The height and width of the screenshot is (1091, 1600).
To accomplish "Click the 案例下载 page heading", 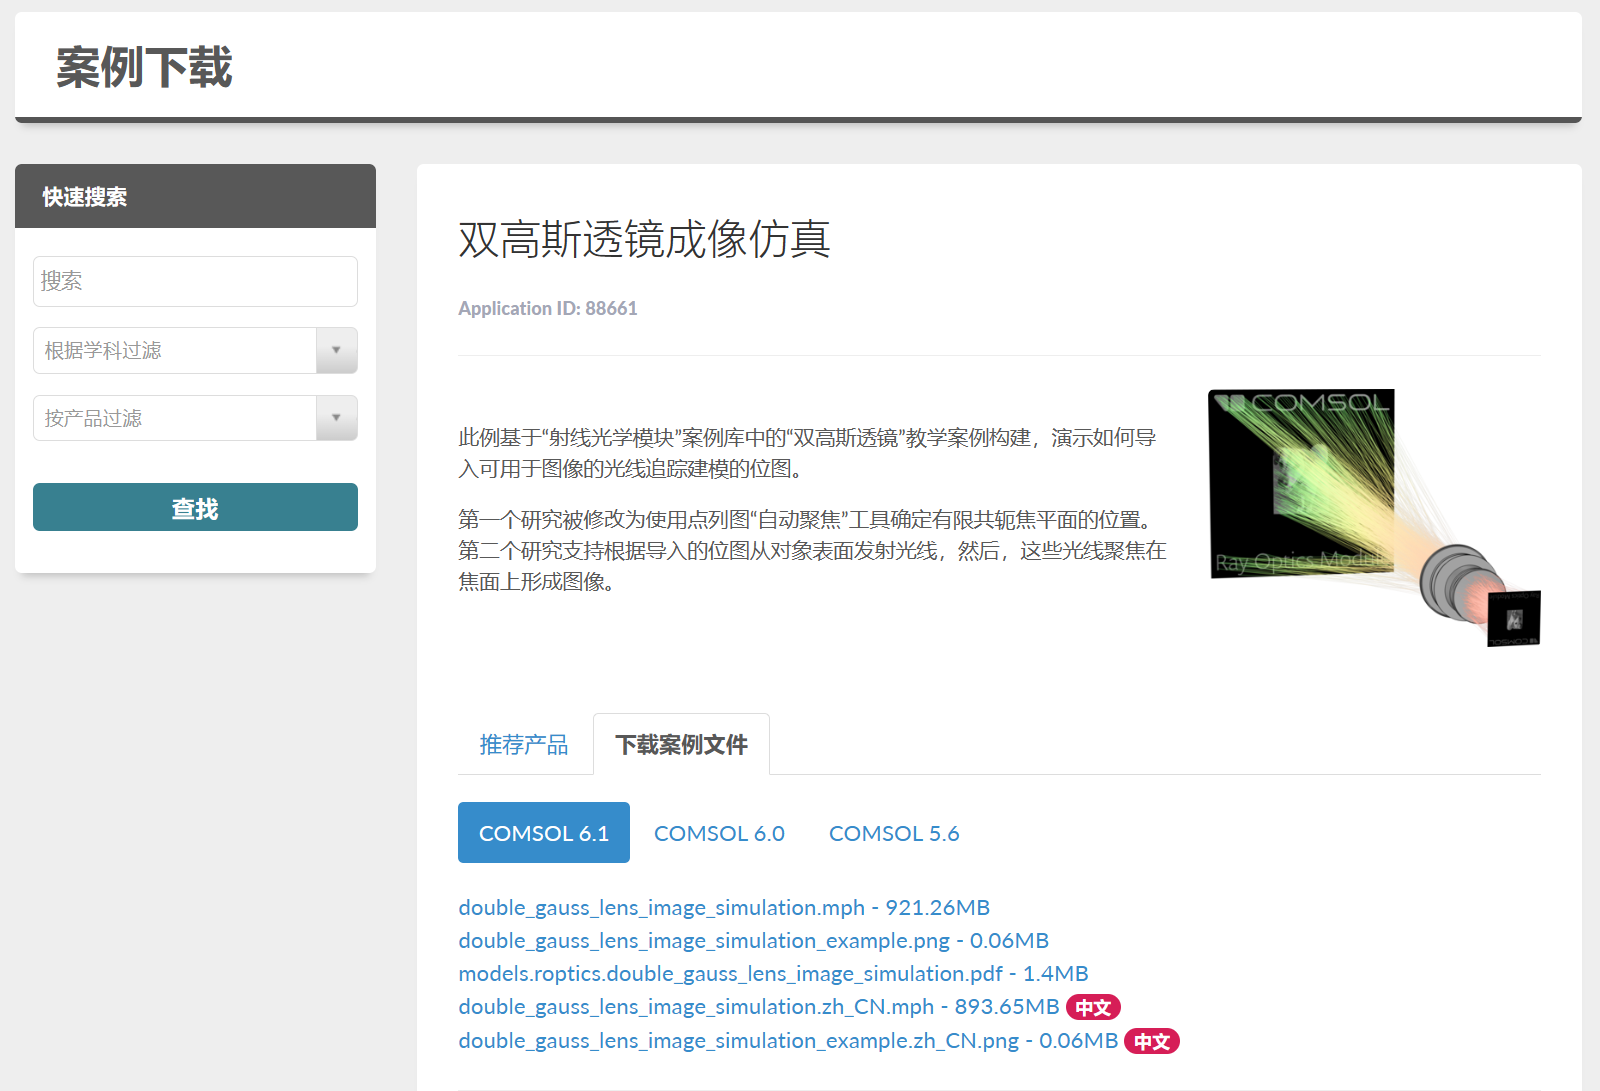I will pyautogui.click(x=144, y=68).
